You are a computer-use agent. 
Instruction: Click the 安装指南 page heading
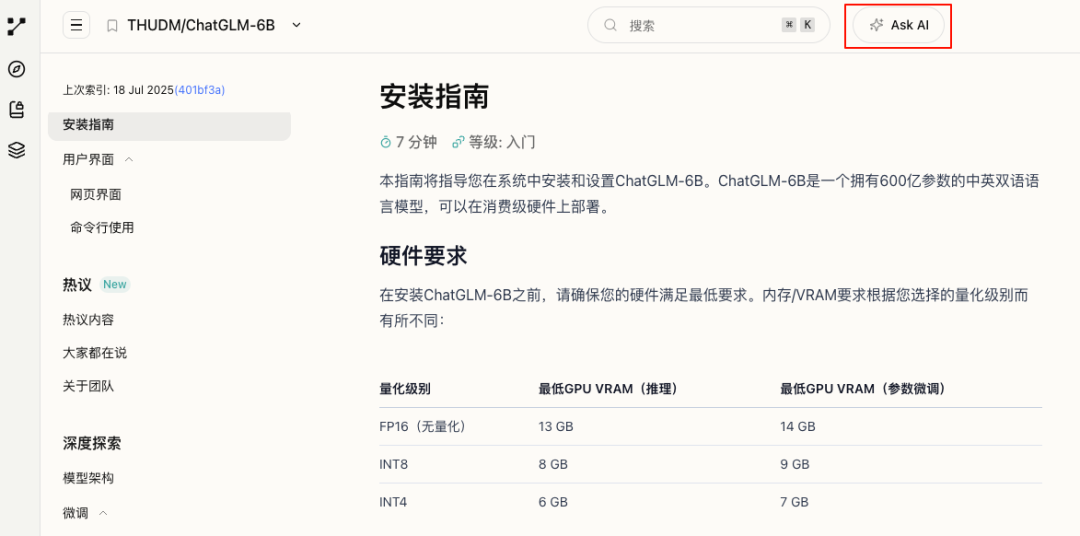[435, 97]
